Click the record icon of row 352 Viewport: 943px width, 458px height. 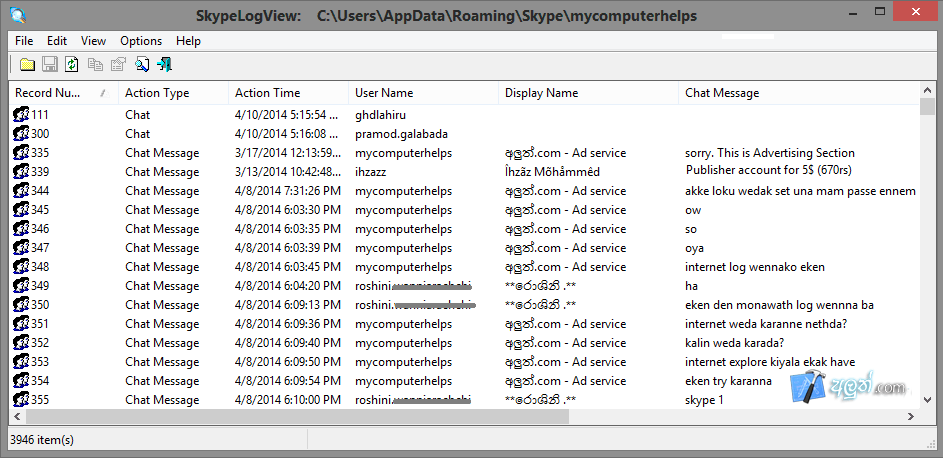tap(21, 343)
